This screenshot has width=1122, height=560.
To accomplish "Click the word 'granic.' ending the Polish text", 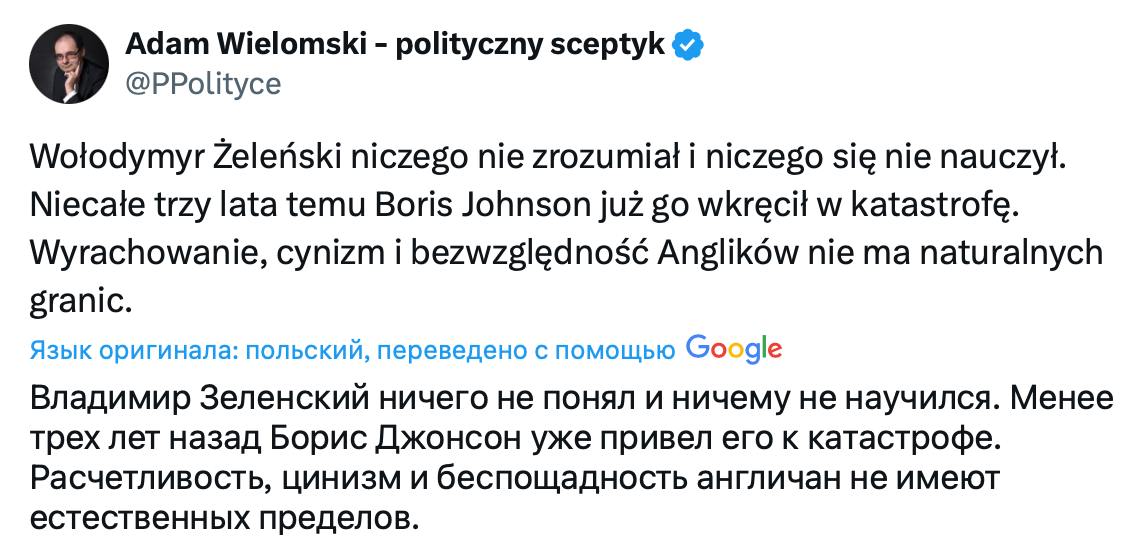I will pyautogui.click(x=82, y=304).
